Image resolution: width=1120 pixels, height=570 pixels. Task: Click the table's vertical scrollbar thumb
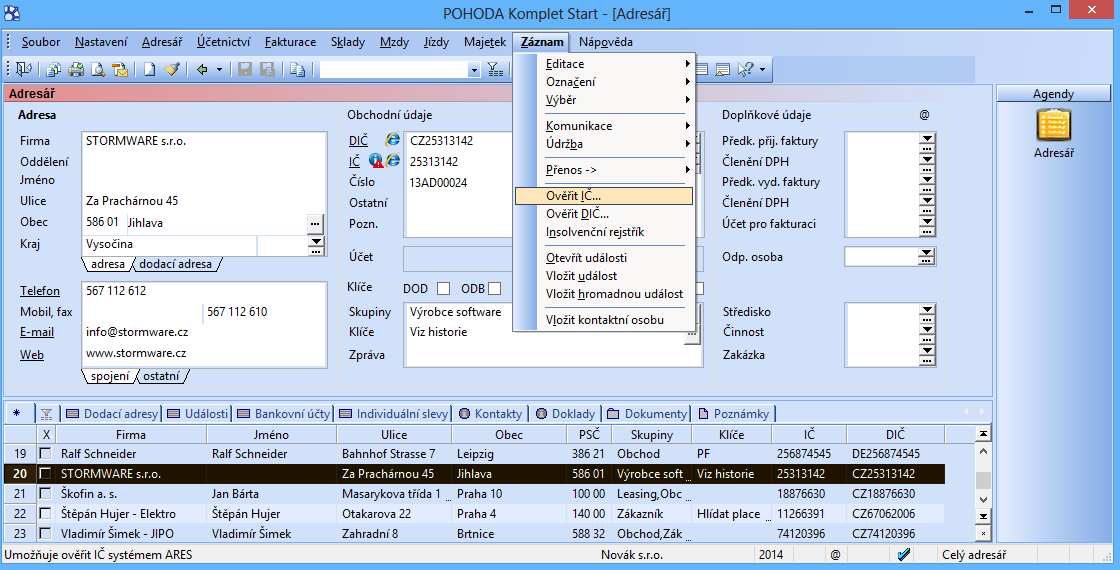click(983, 479)
